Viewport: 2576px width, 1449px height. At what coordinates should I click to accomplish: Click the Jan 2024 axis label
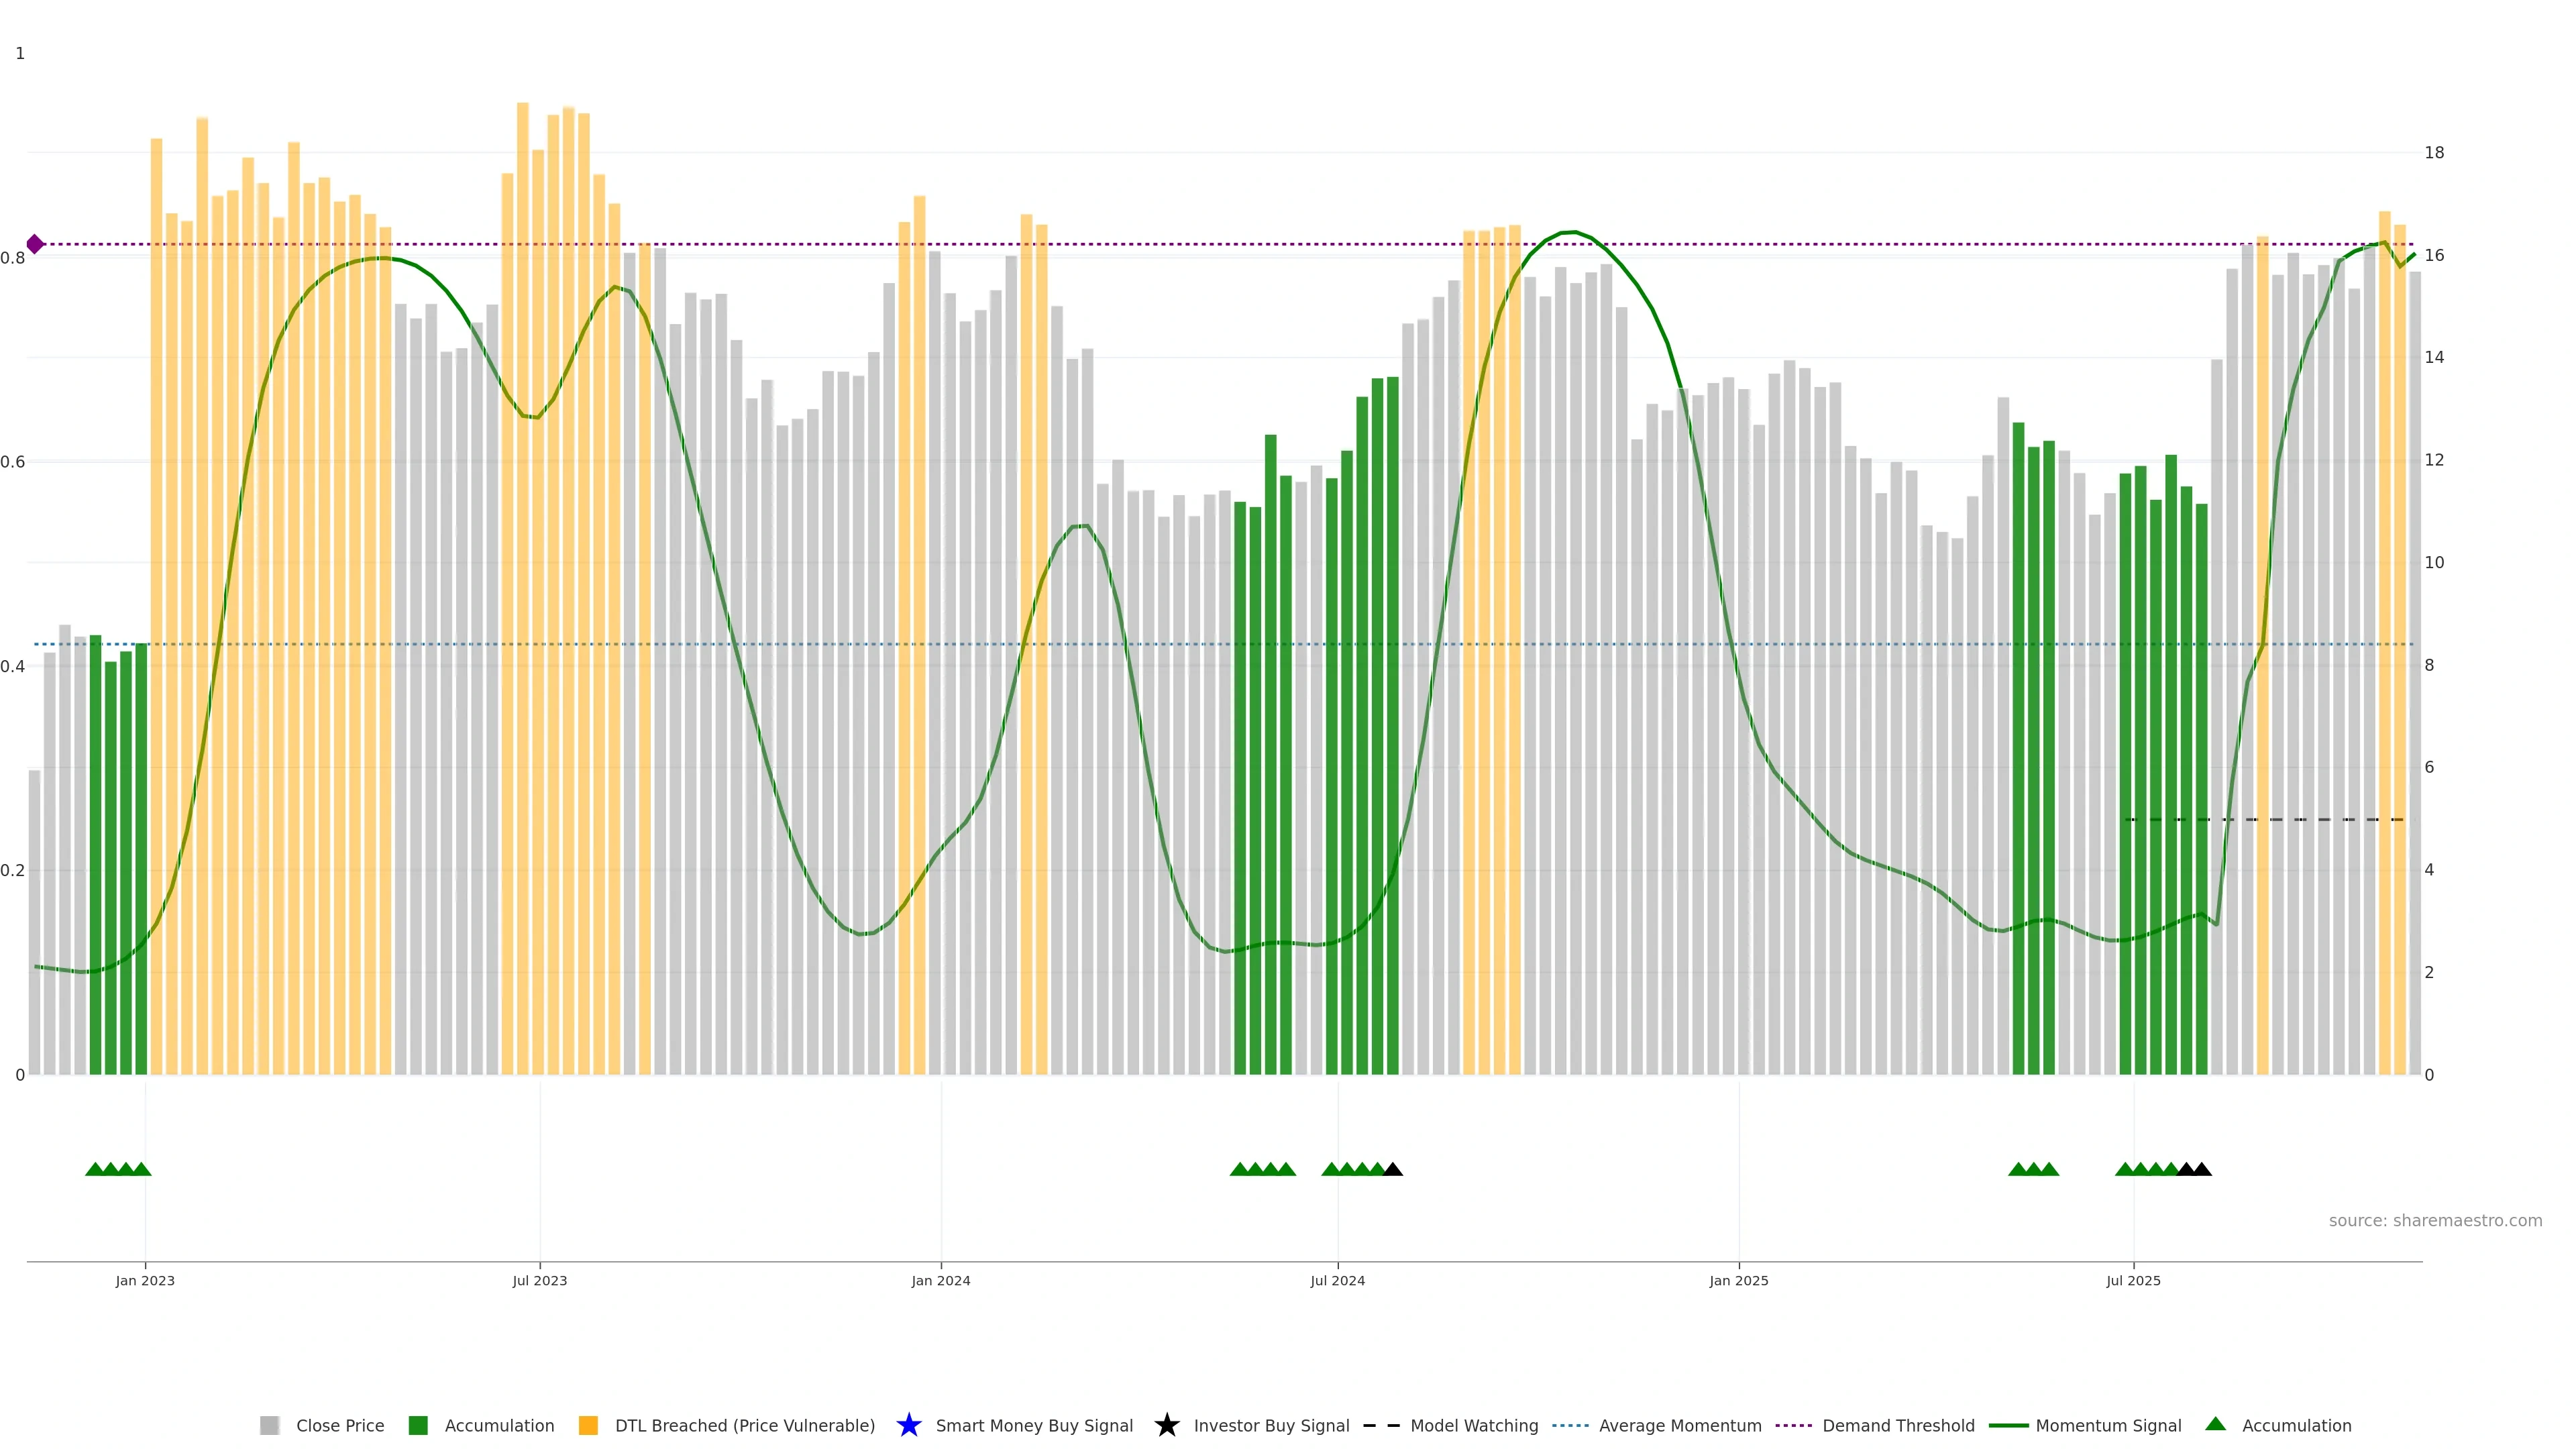click(940, 1280)
